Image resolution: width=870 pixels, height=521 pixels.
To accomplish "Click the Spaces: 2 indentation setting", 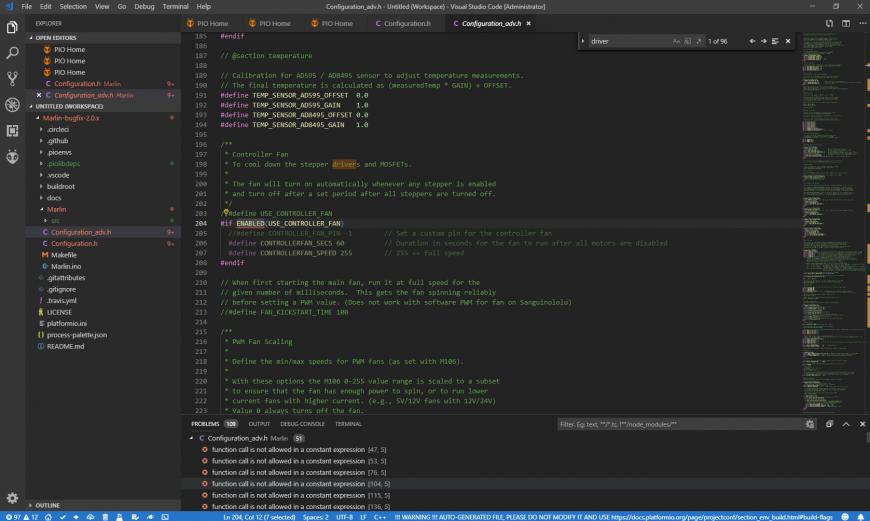I will click(315, 517).
